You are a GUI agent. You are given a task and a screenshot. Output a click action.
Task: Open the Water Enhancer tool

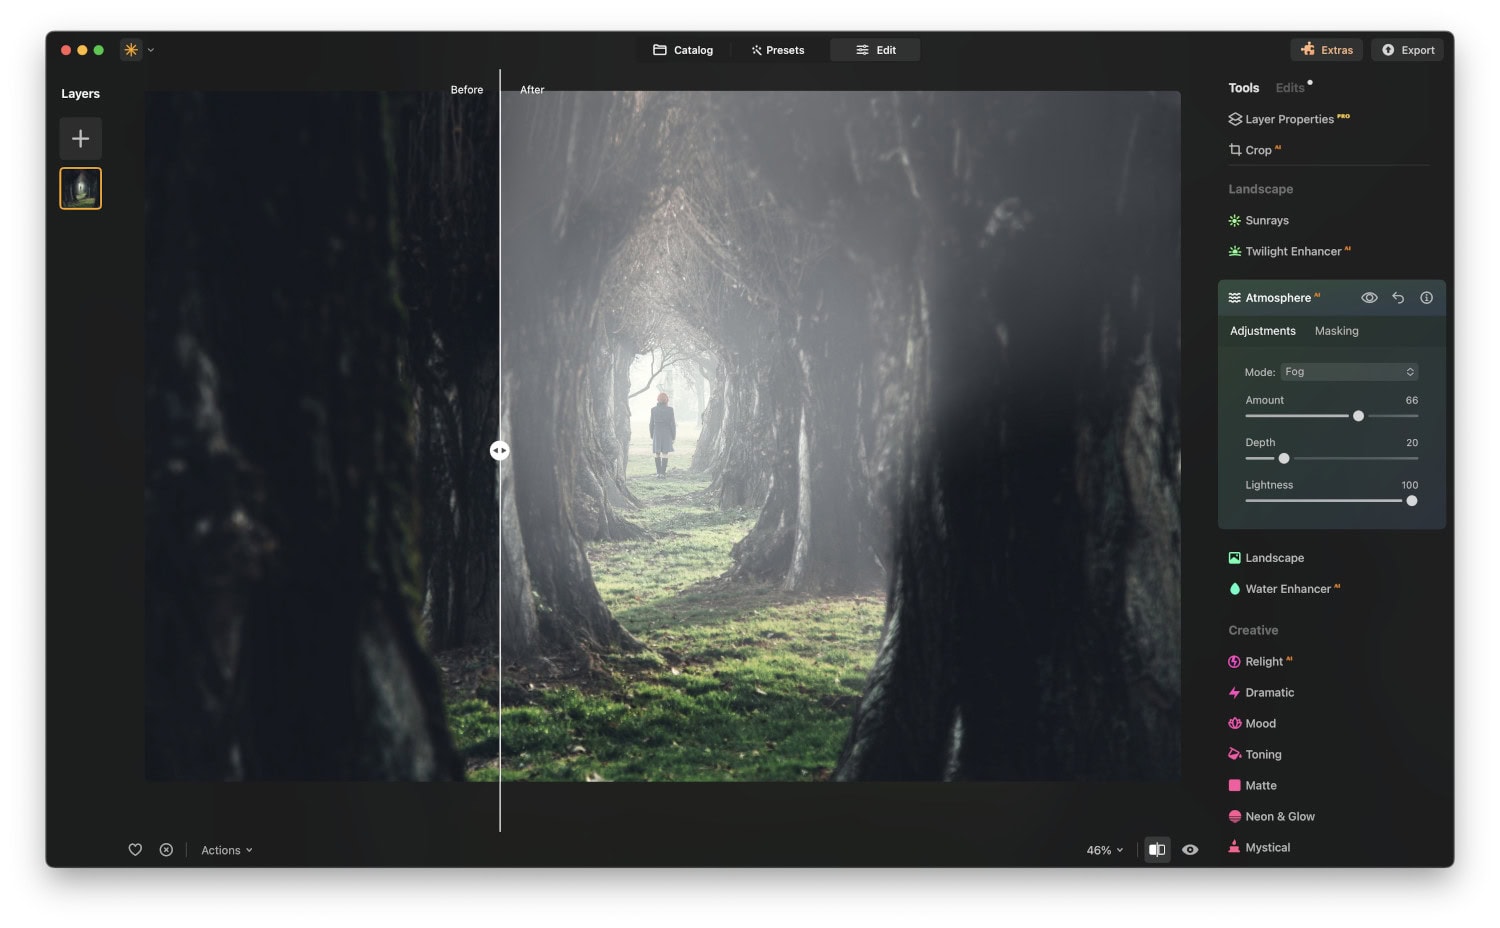(x=1288, y=589)
